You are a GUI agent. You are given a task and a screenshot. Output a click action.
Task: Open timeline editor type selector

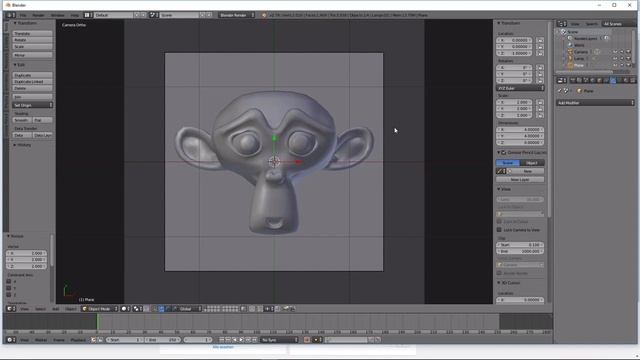click(11, 340)
